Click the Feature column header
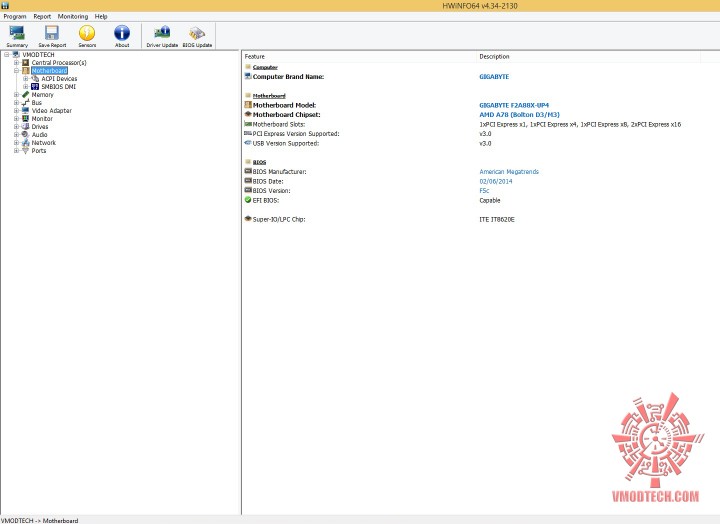 pyautogui.click(x=359, y=56)
